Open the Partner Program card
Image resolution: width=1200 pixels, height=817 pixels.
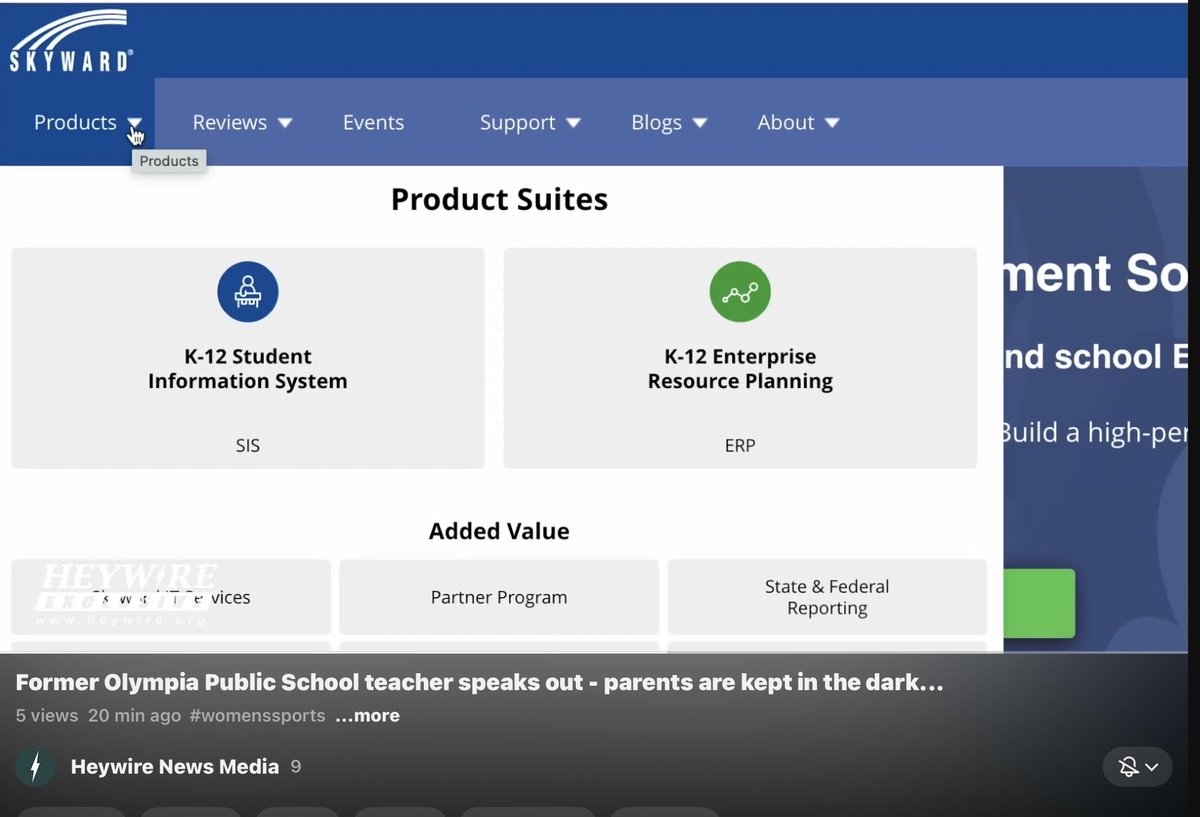(499, 597)
